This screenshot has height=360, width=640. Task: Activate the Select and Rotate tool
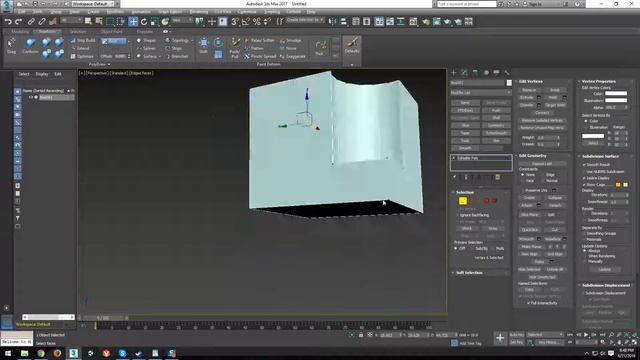point(144,22)
